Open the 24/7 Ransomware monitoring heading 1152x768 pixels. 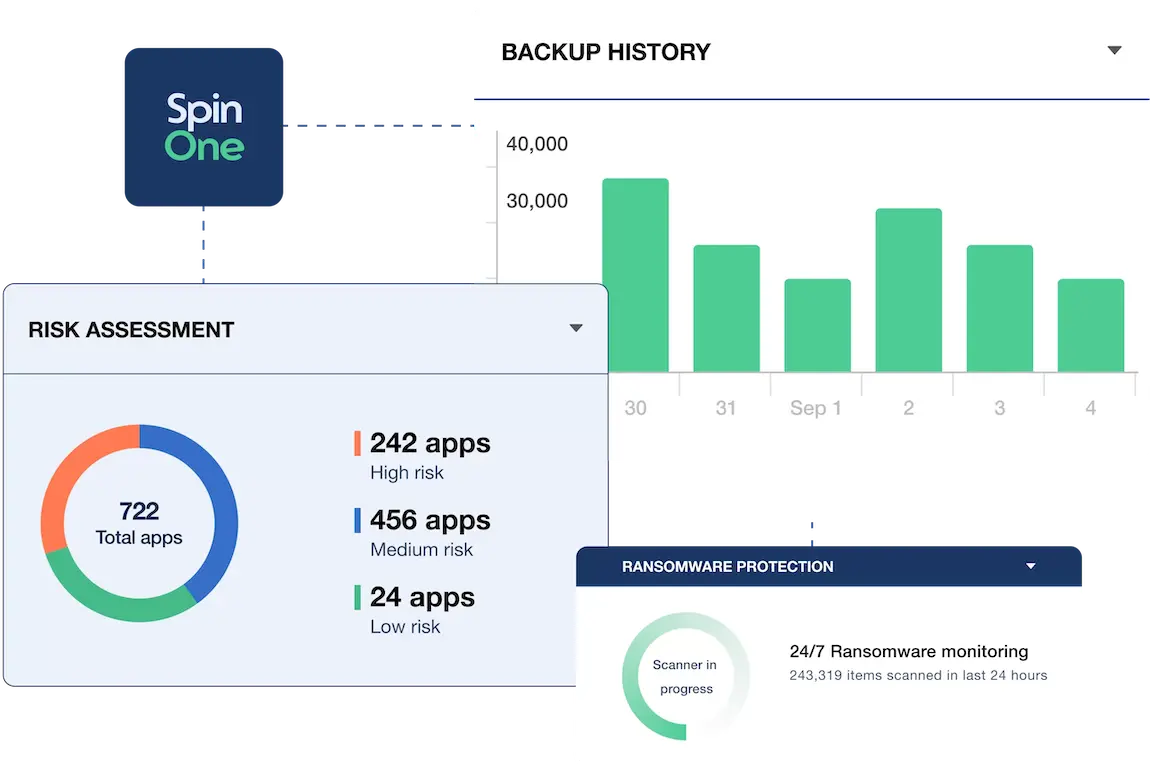tap(908, 651)
